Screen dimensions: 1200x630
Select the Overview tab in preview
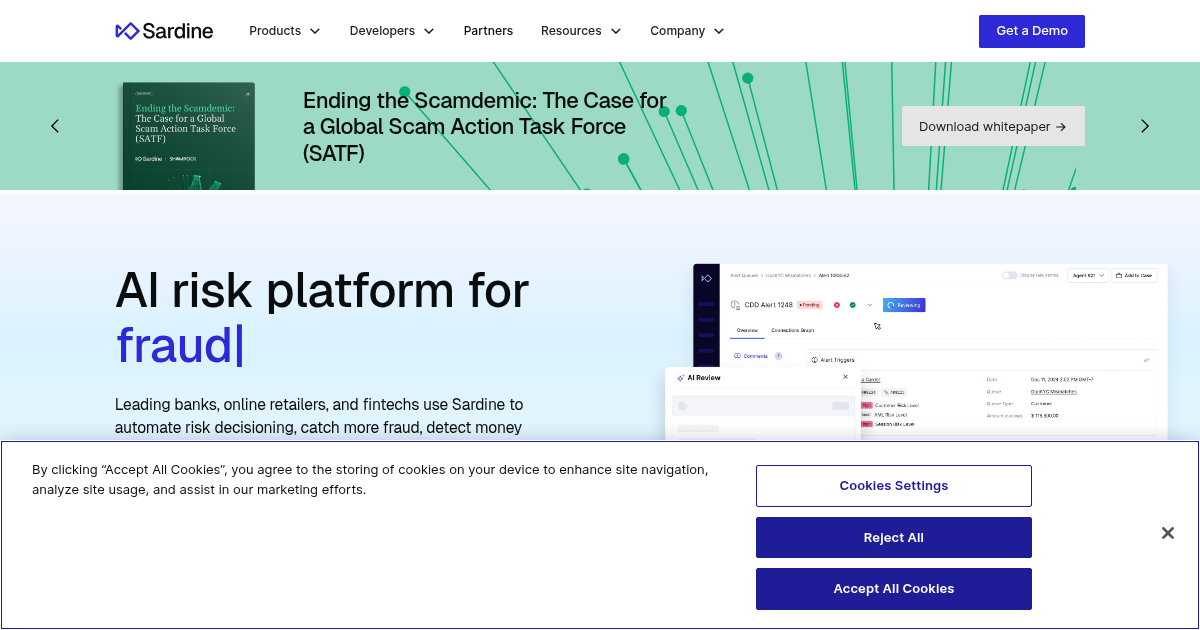(747, 330)
